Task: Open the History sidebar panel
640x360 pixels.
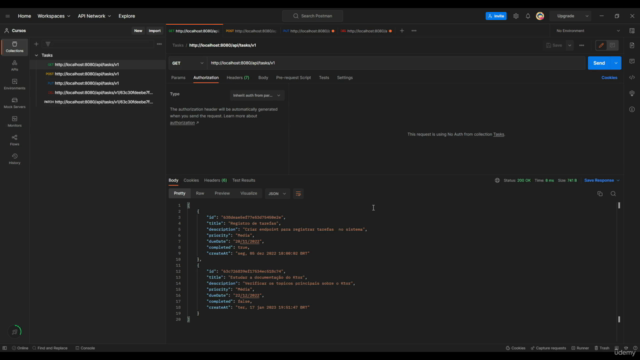Action: click(14, 159)
